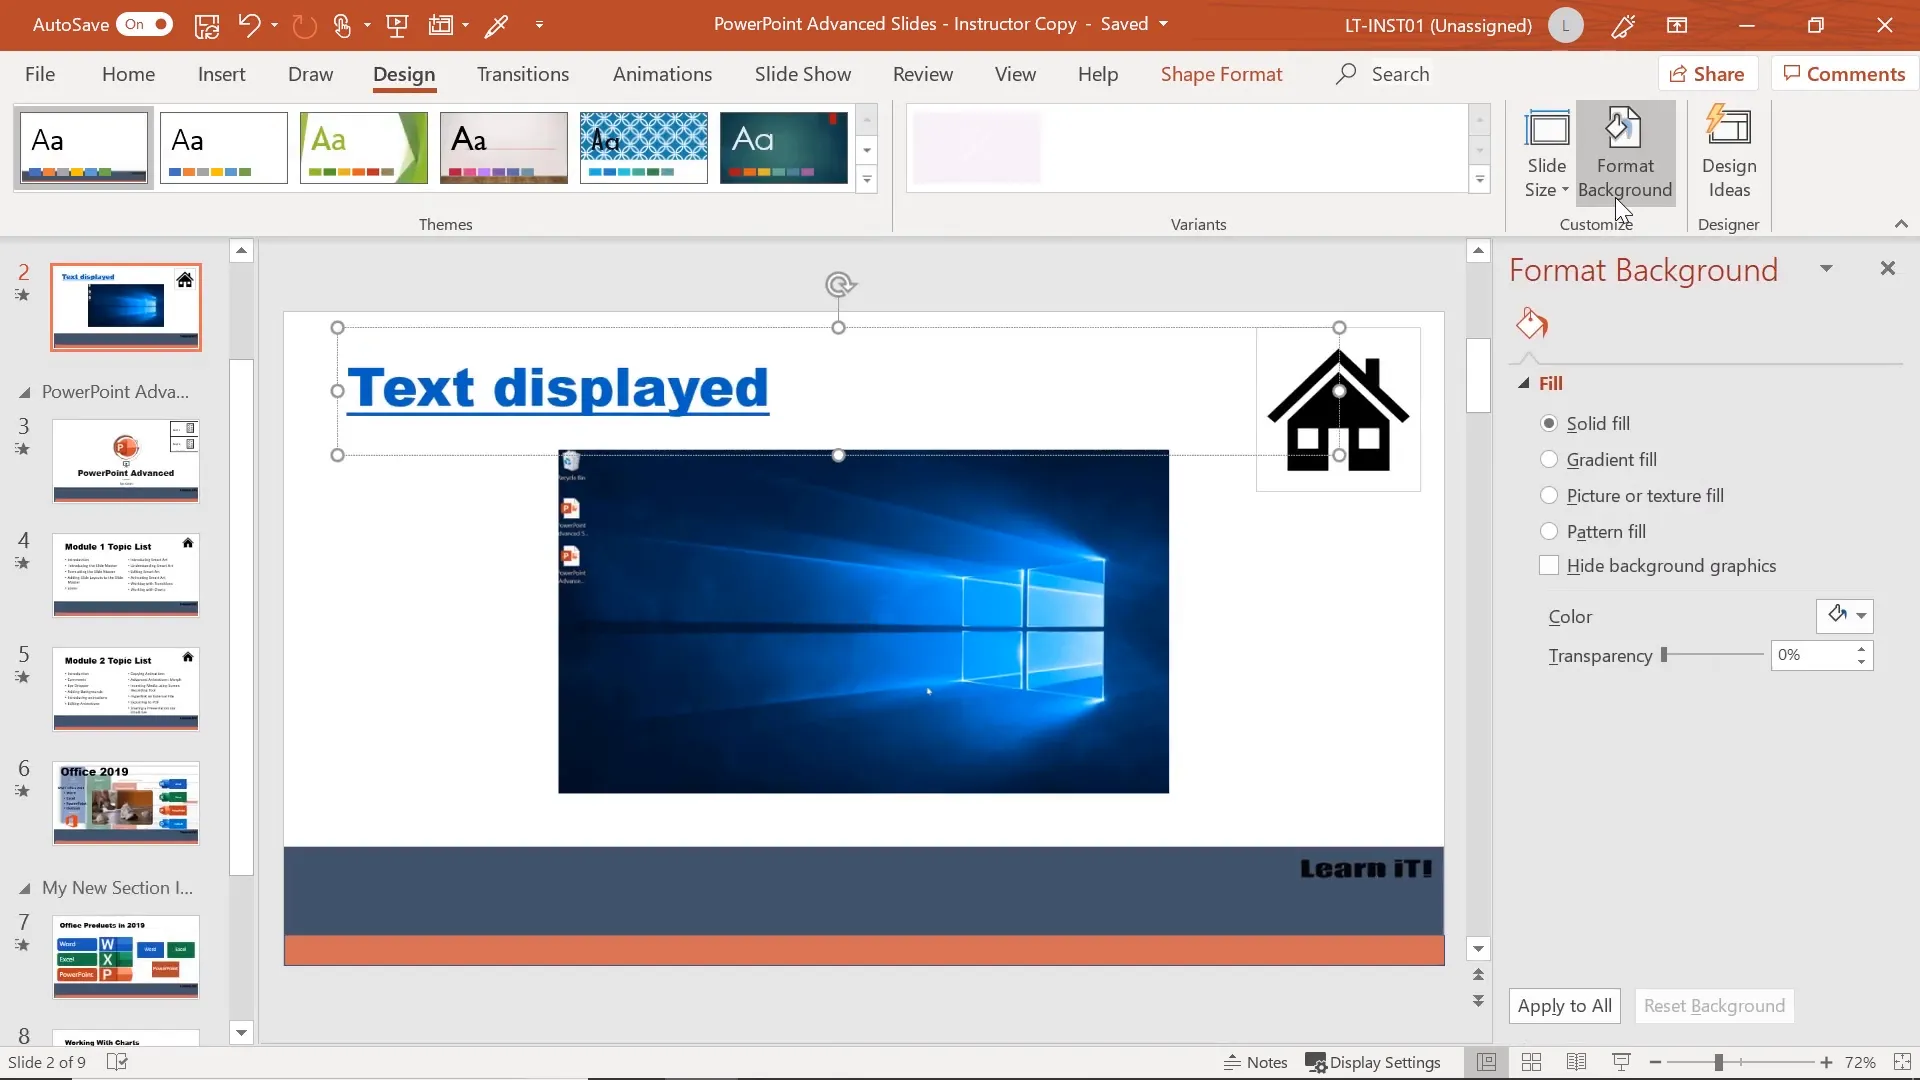Open the File tab

tap(40, 74)
